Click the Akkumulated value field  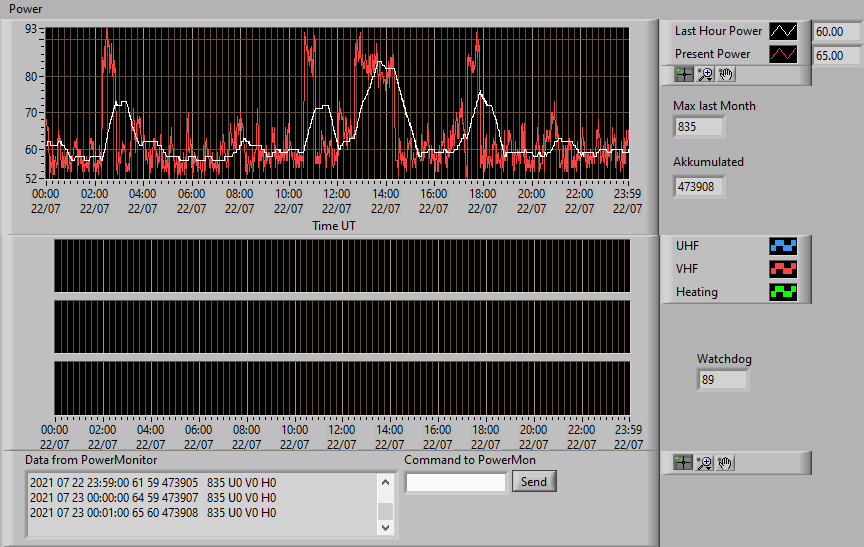tap(699, 187)
